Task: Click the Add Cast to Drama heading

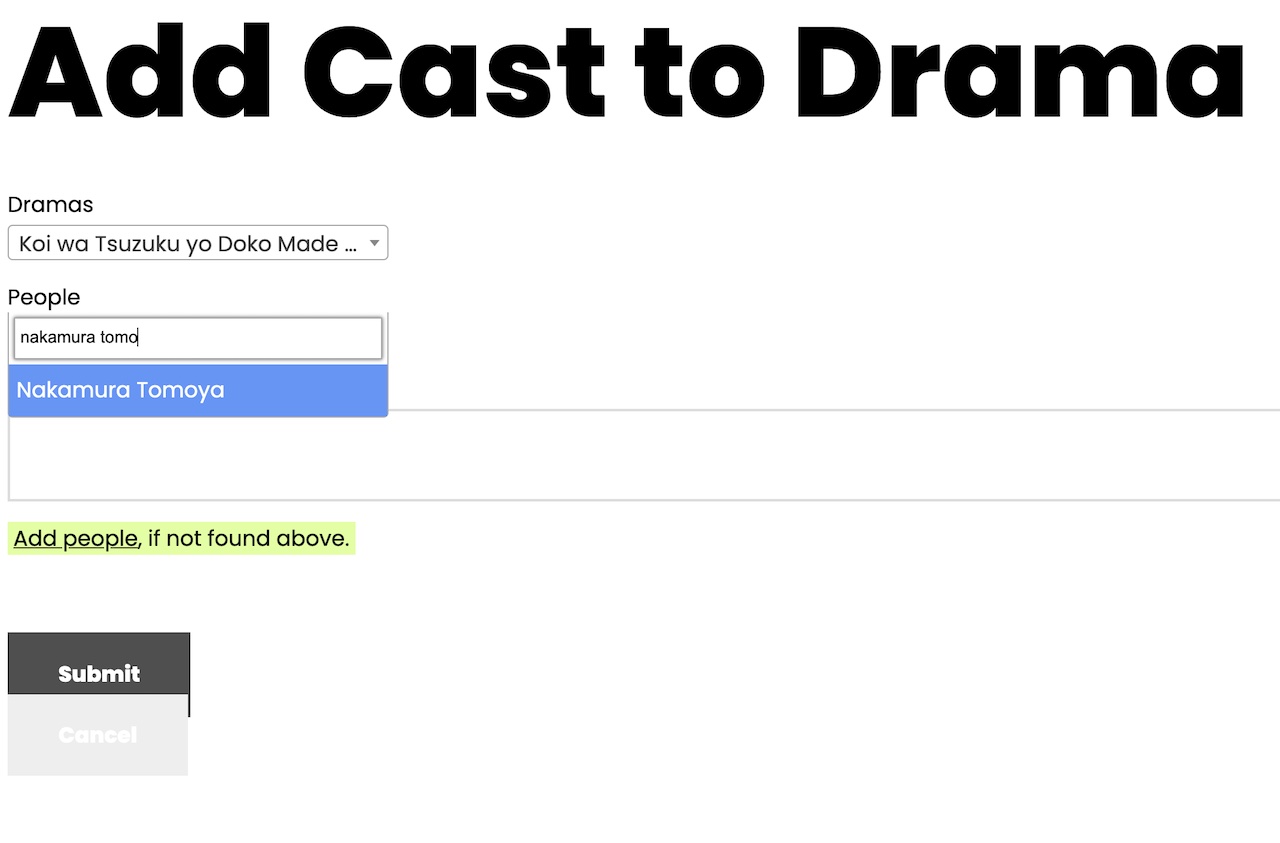Action: 627,72
